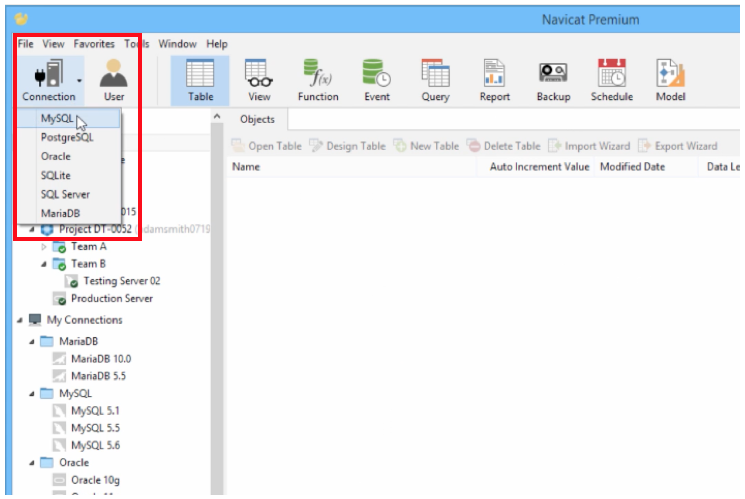Choose MySQL from the Connection dropdown
745x499 pixels.
tap(69, 118)
